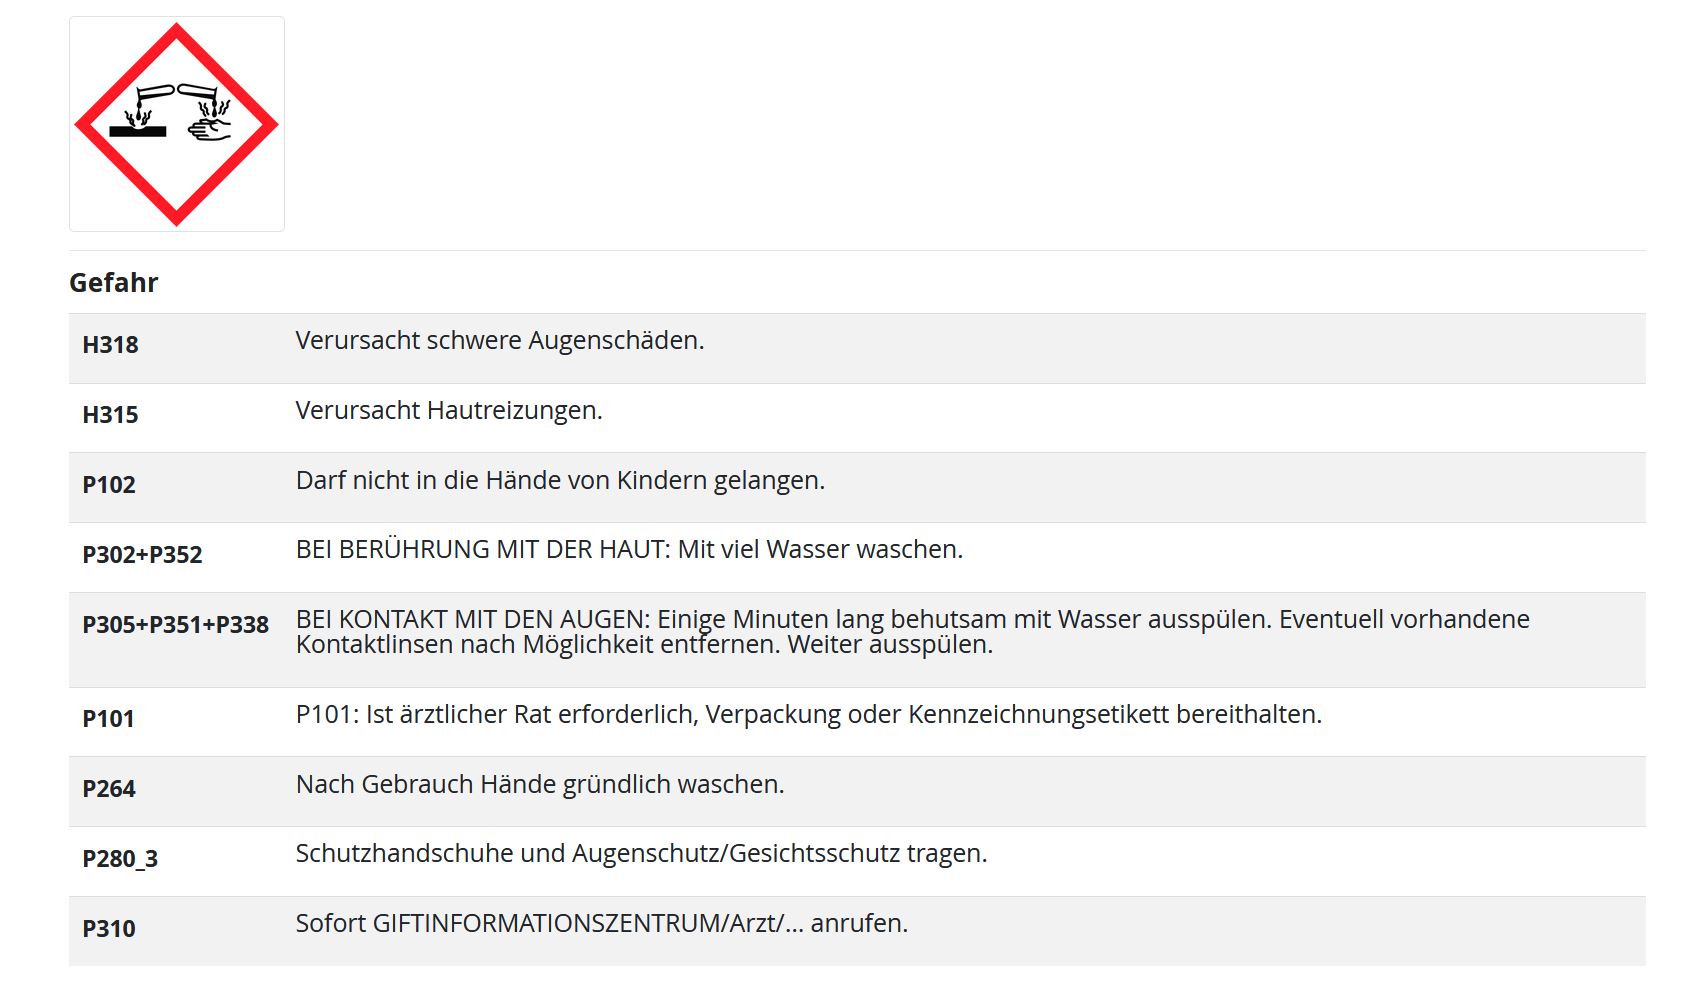The image size is (1697, 999).
Task: Click 'Verursacht Hautreizungen.' statement
Action: point(449,411)
